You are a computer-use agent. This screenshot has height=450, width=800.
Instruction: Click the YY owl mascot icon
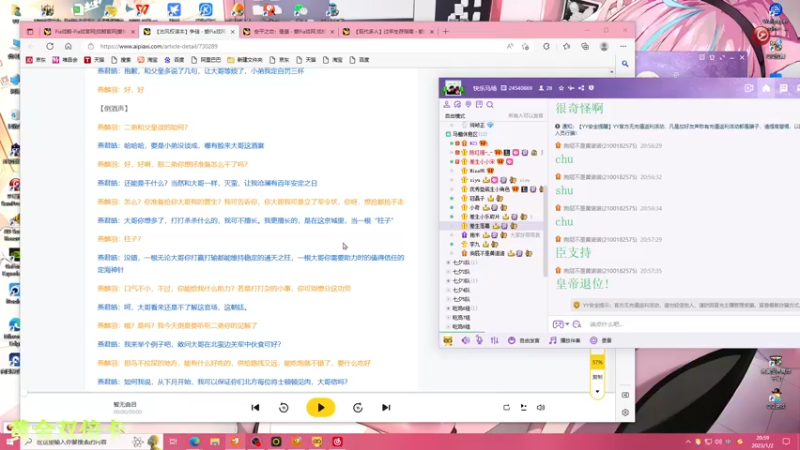tap(448, 340)
